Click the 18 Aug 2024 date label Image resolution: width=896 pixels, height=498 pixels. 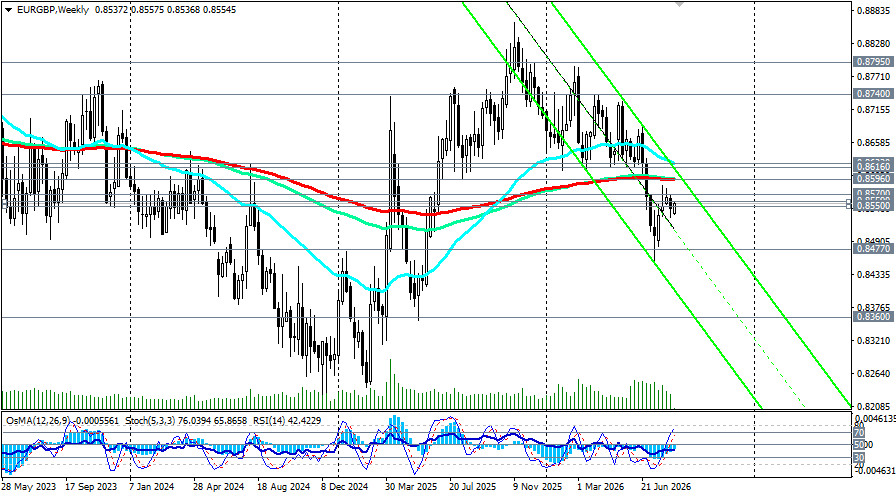pyautogui.click(x=283, y=487)
